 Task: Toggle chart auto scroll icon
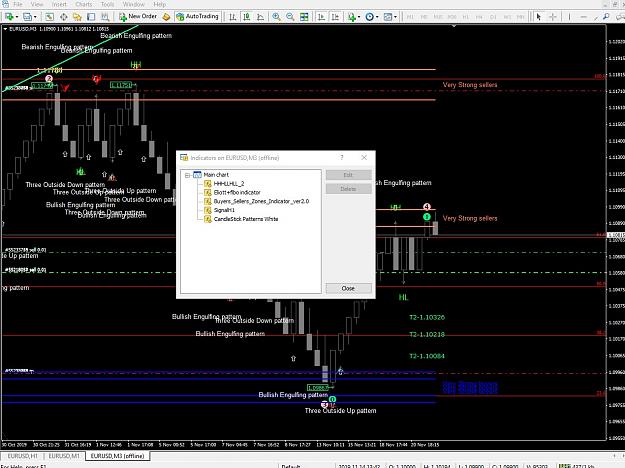click(321, 17)
